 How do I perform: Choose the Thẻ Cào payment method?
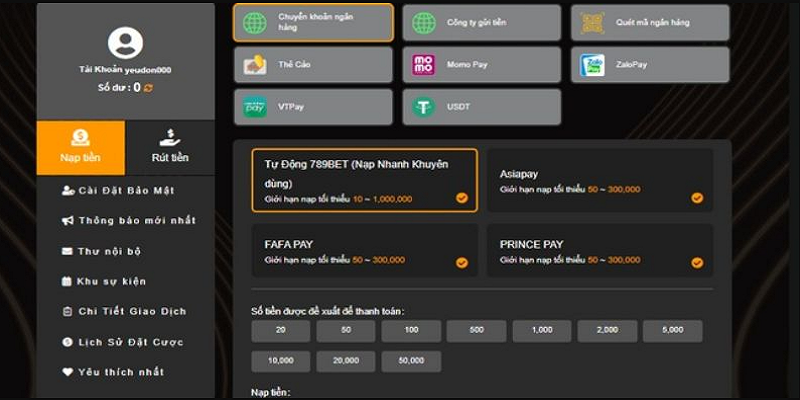[313, 65]
